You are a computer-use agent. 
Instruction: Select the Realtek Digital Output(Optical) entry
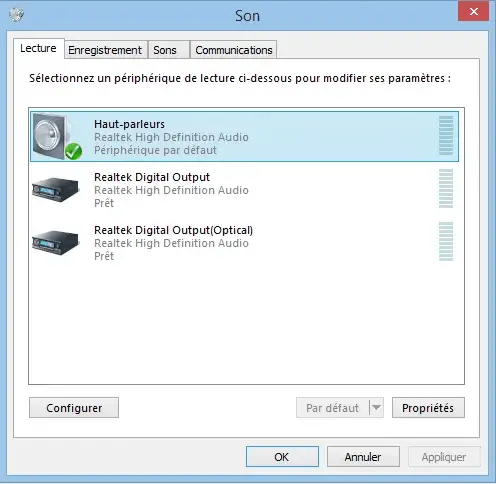tap(244, 243)
